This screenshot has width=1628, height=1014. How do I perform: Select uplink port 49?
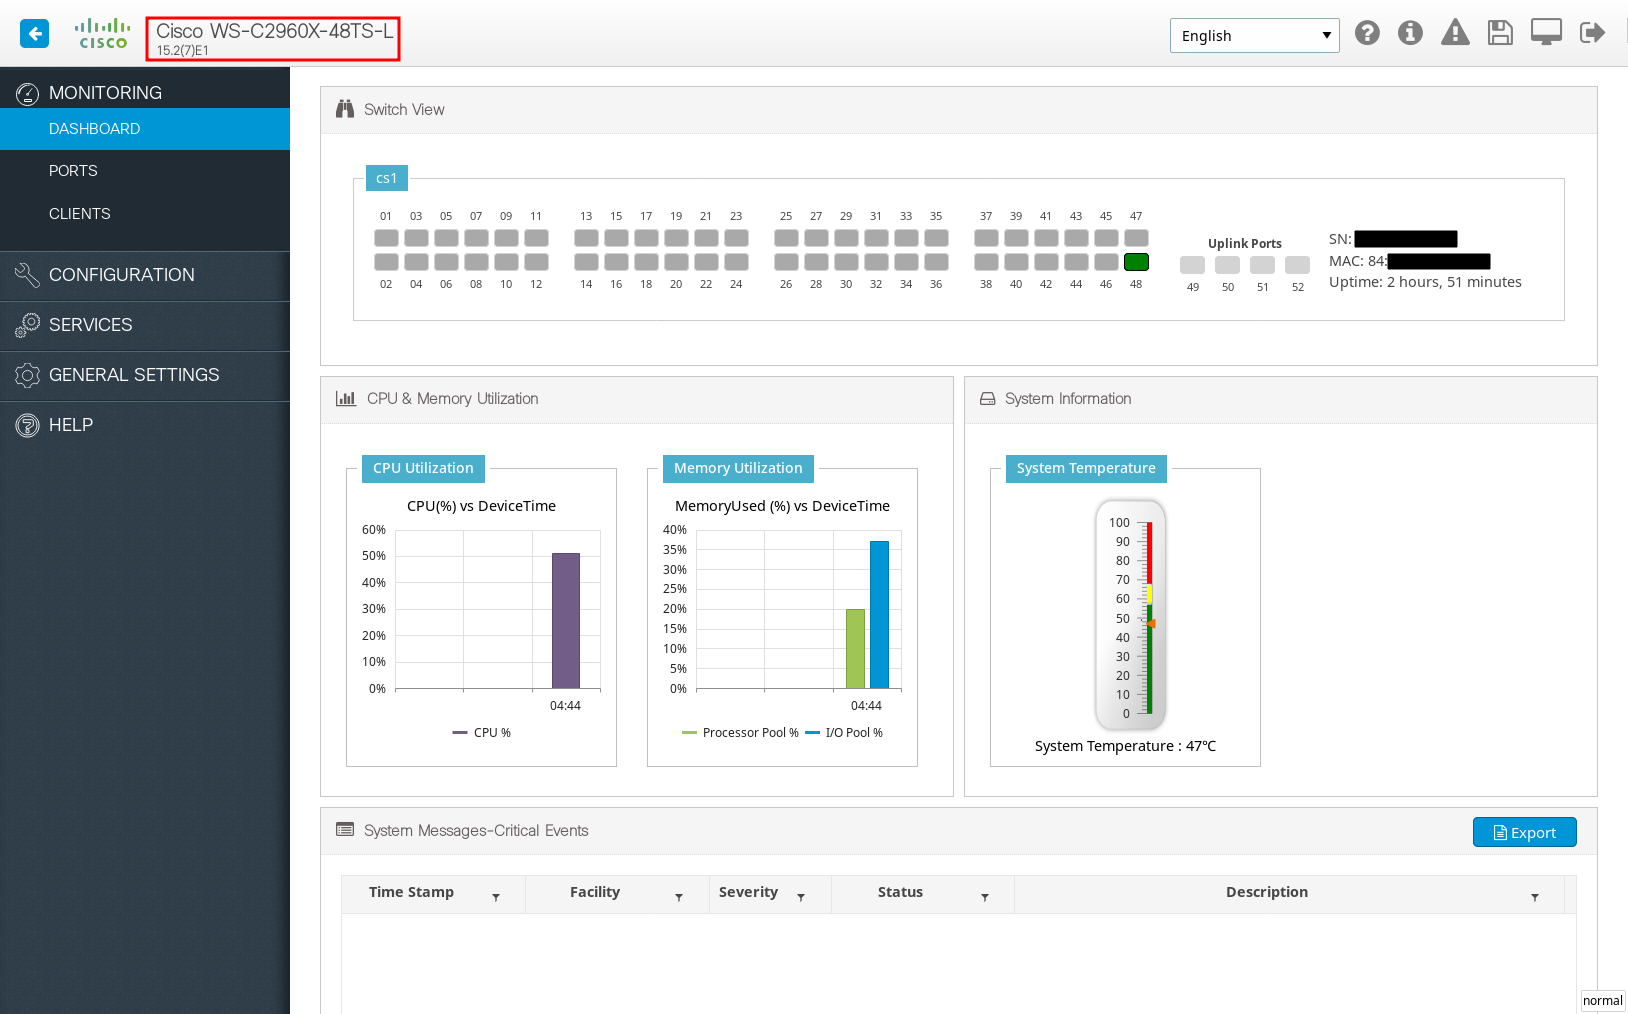point(1192,265)
